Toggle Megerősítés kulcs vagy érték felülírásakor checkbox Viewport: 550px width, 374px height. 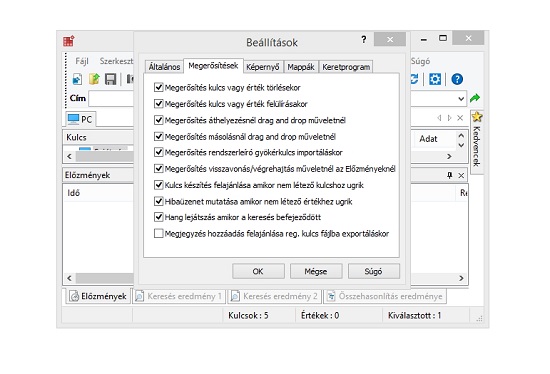click(x=159, y=103)
